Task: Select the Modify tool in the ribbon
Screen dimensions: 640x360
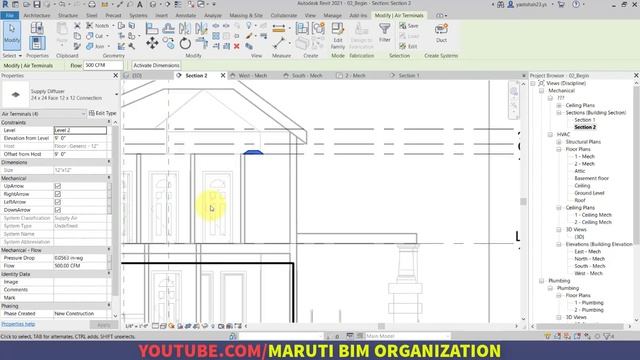Action: (x=12, y=35)
